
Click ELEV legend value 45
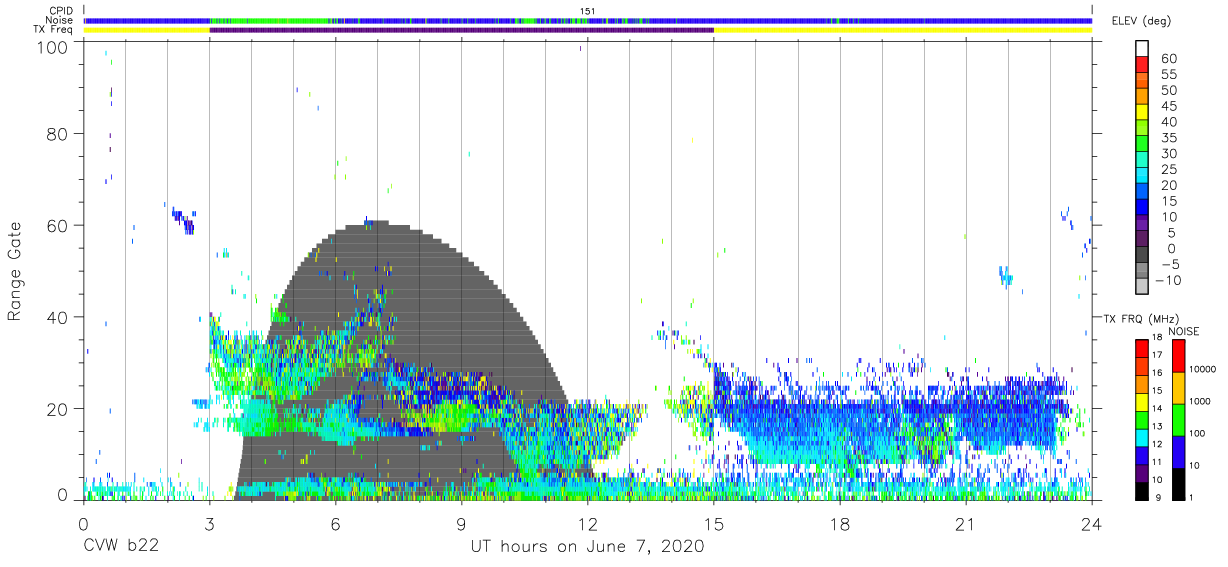[1168, 107]
